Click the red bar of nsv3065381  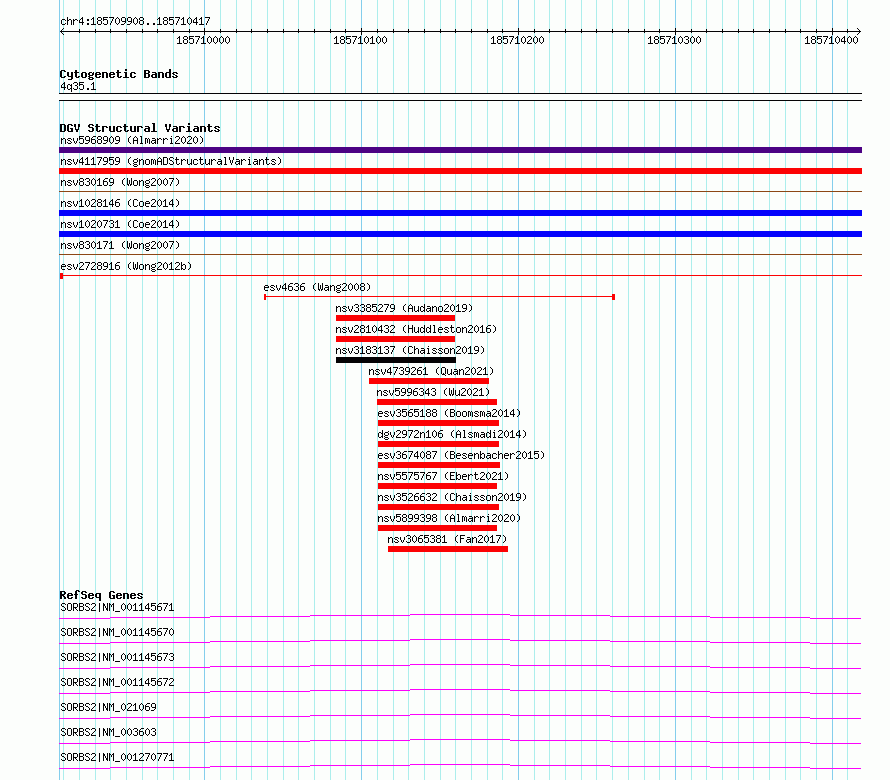point(448,549)
